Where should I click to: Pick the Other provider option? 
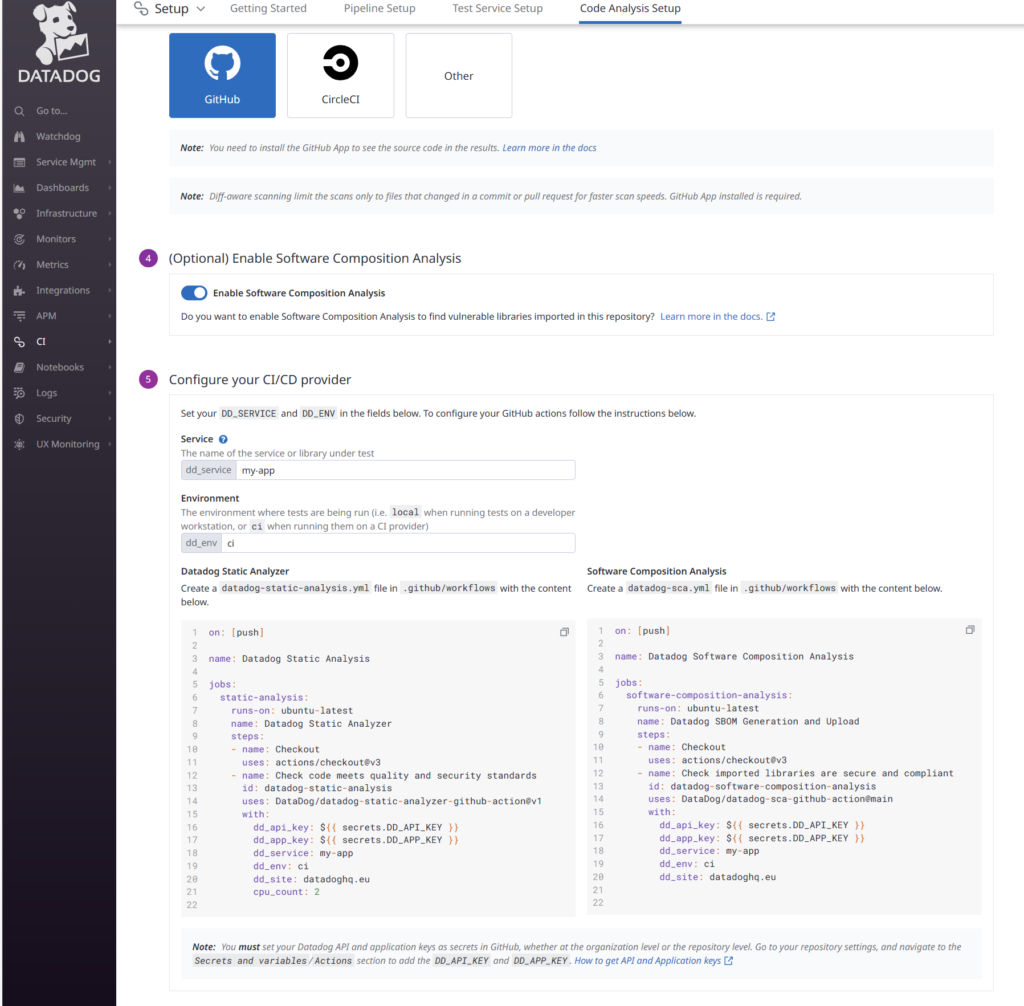coord(459,76)
